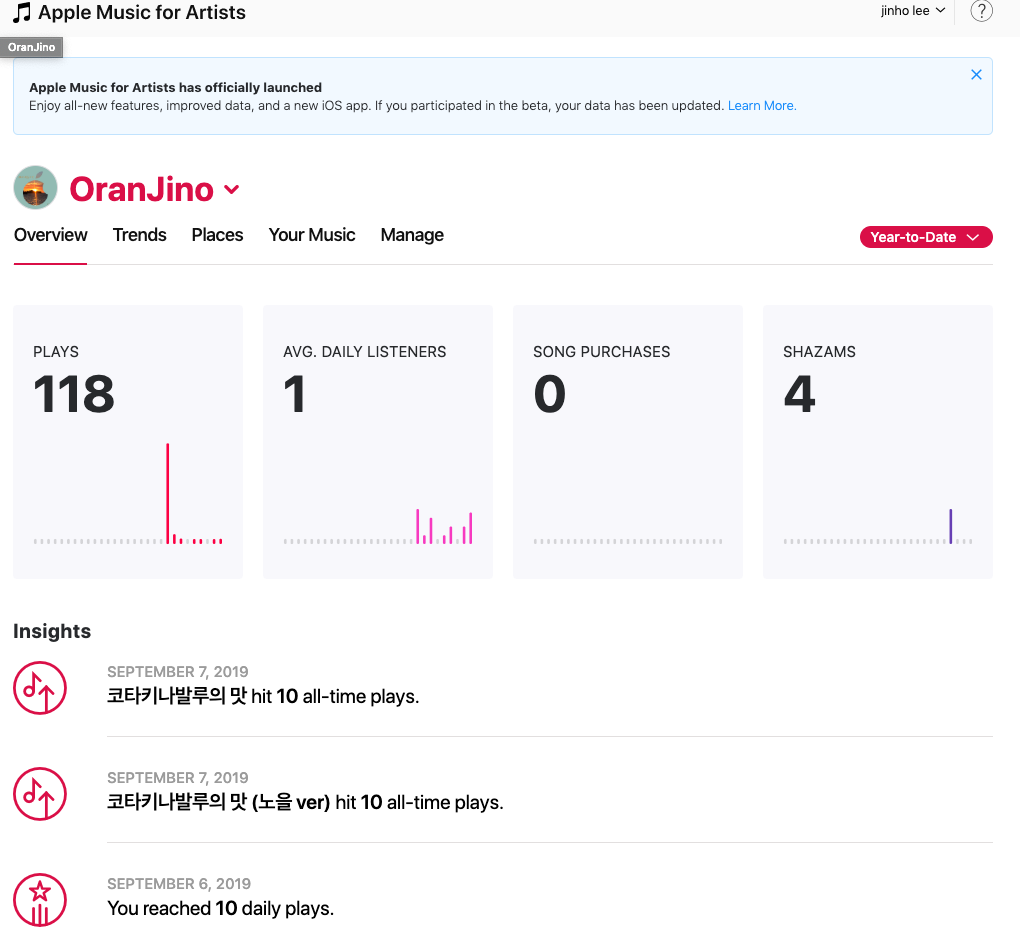Click the tall red spike in Plays chart
The image size is (1020, 944).
pos(168,493)
